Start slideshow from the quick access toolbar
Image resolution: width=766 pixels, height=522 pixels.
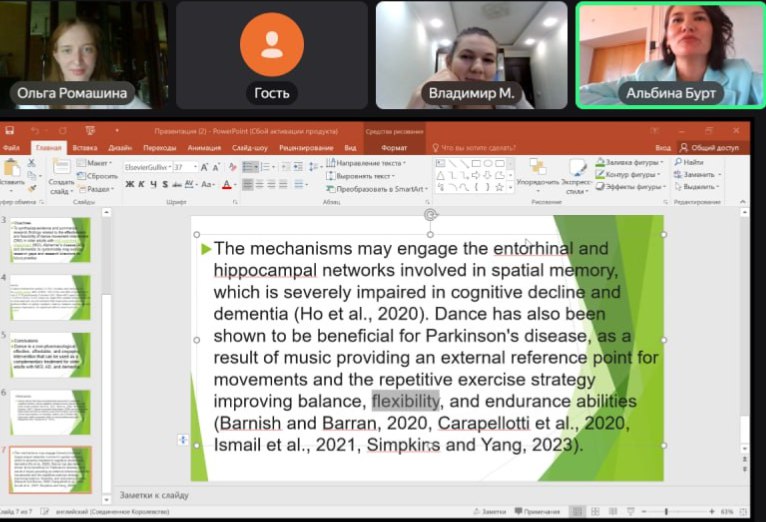coord(90,131)
